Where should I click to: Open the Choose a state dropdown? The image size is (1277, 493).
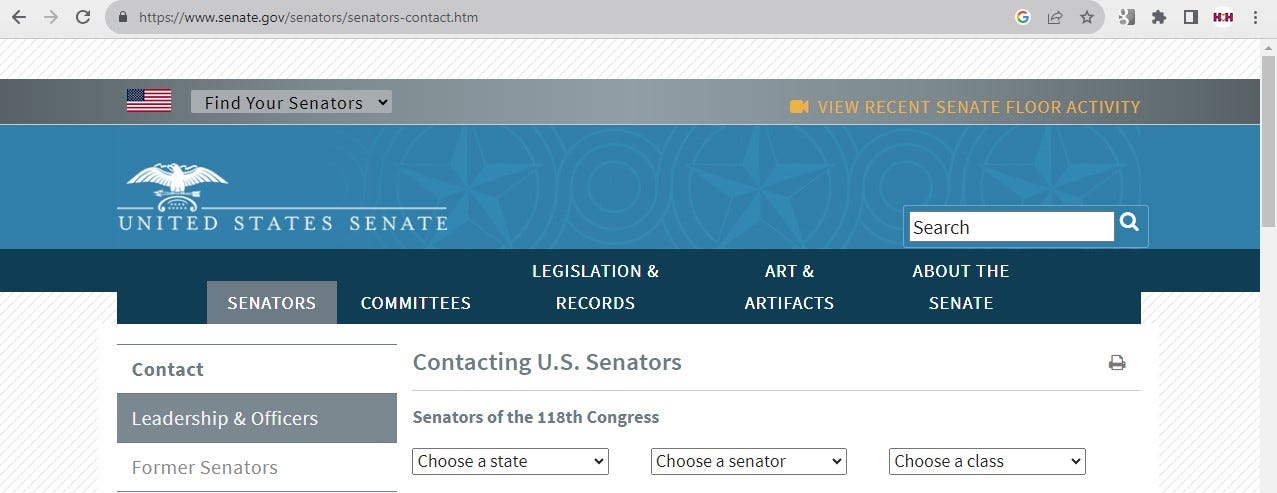pyautogui.click(x=511, y=461)
